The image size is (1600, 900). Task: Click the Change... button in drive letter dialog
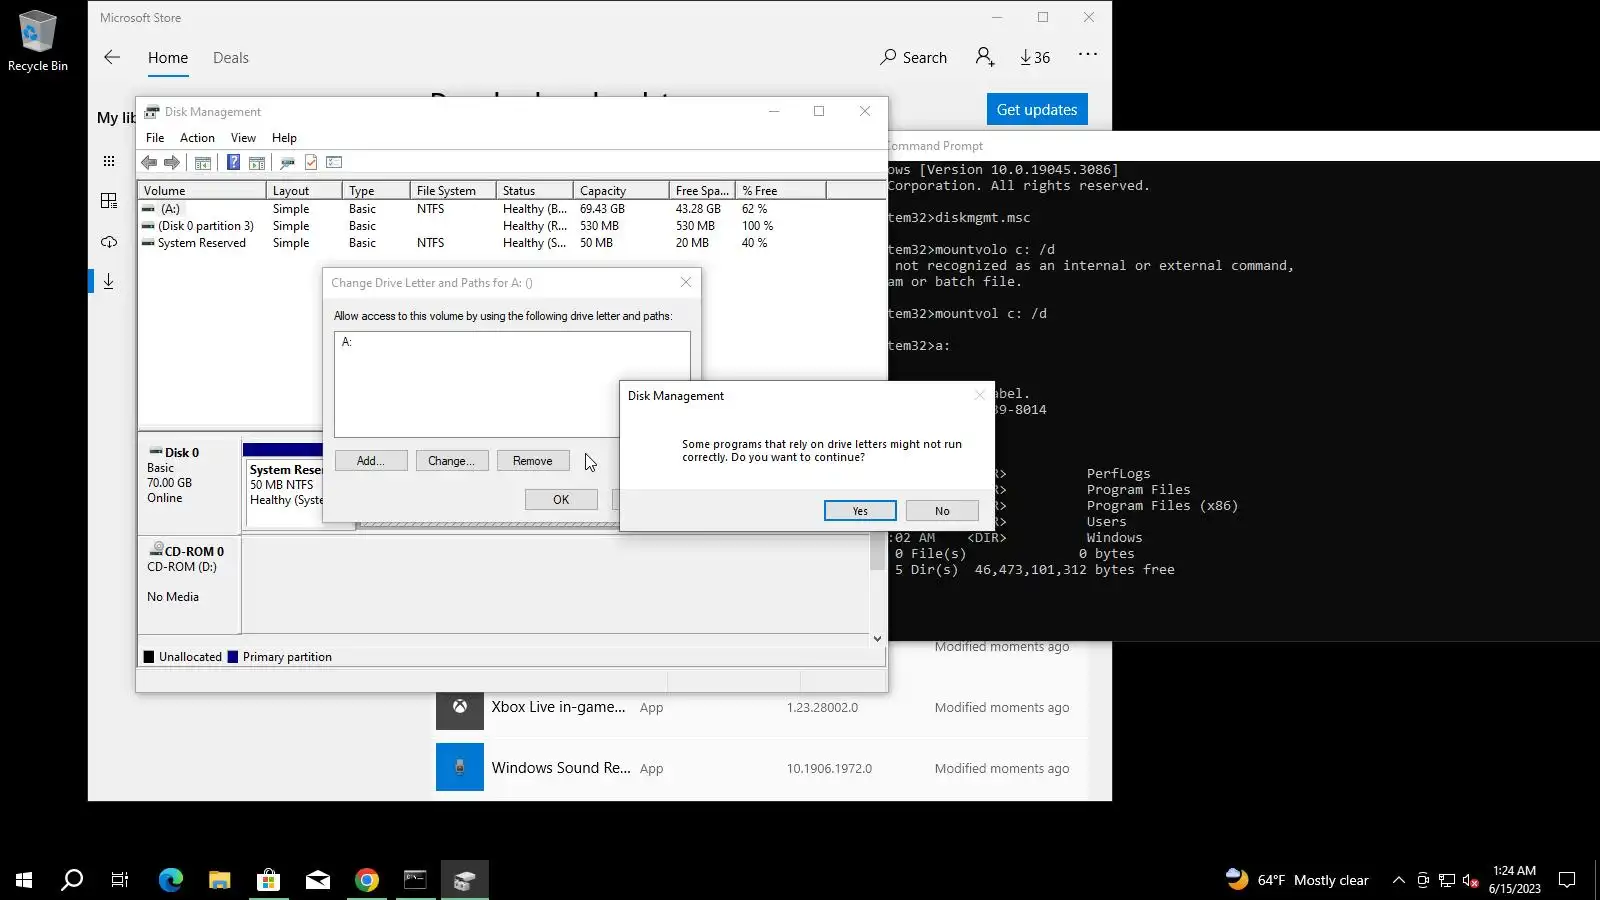point(452,461)
